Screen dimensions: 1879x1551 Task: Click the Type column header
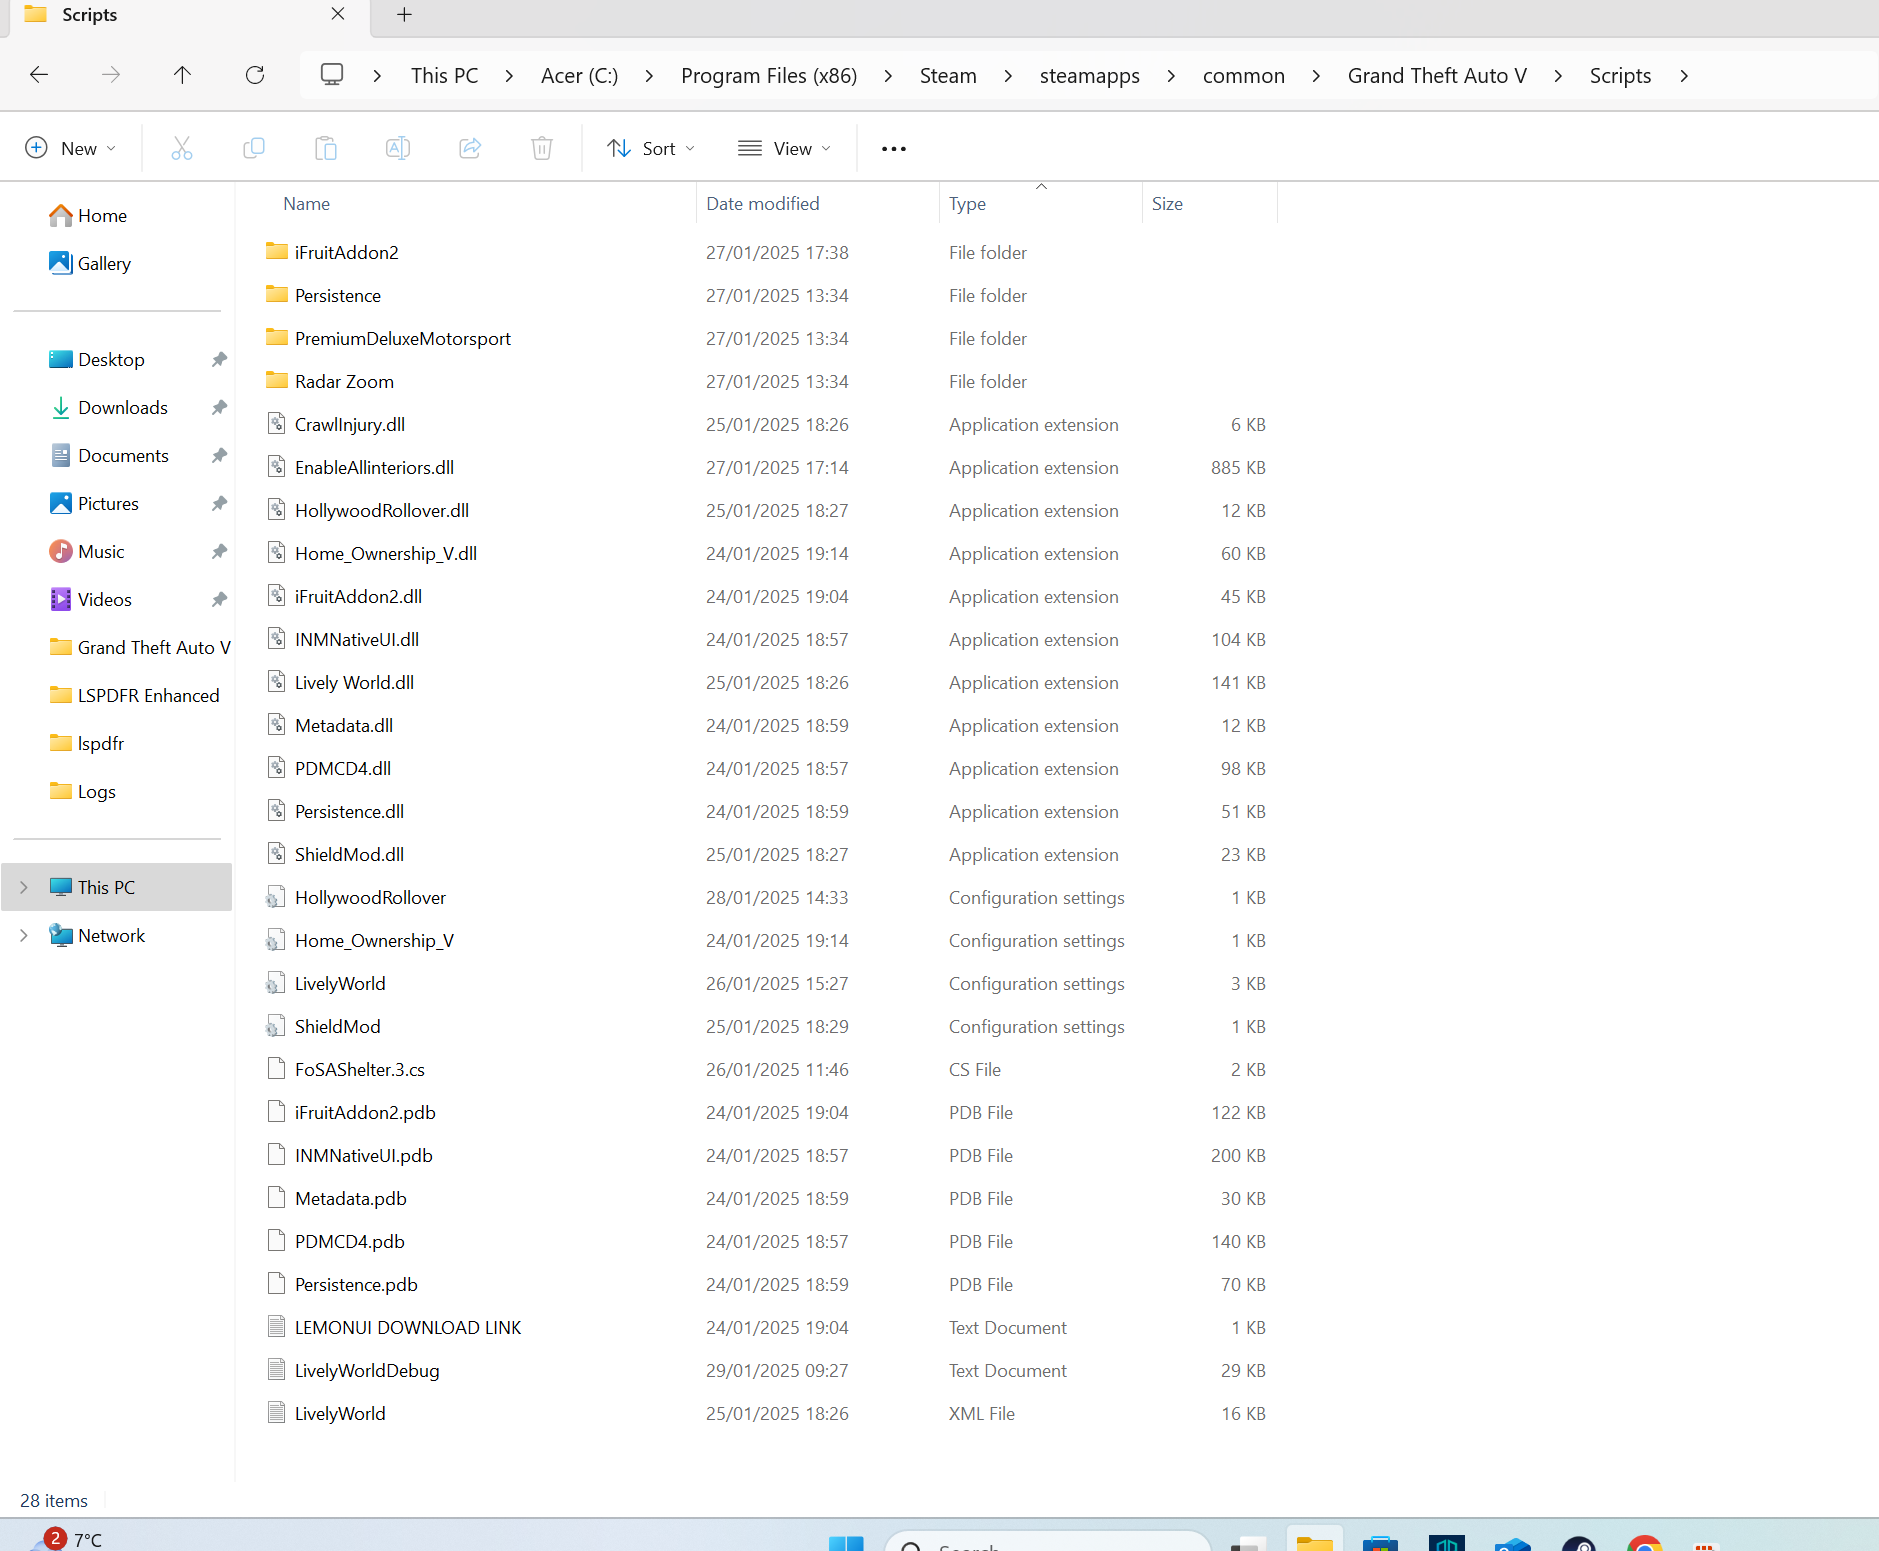coord(967,203)
